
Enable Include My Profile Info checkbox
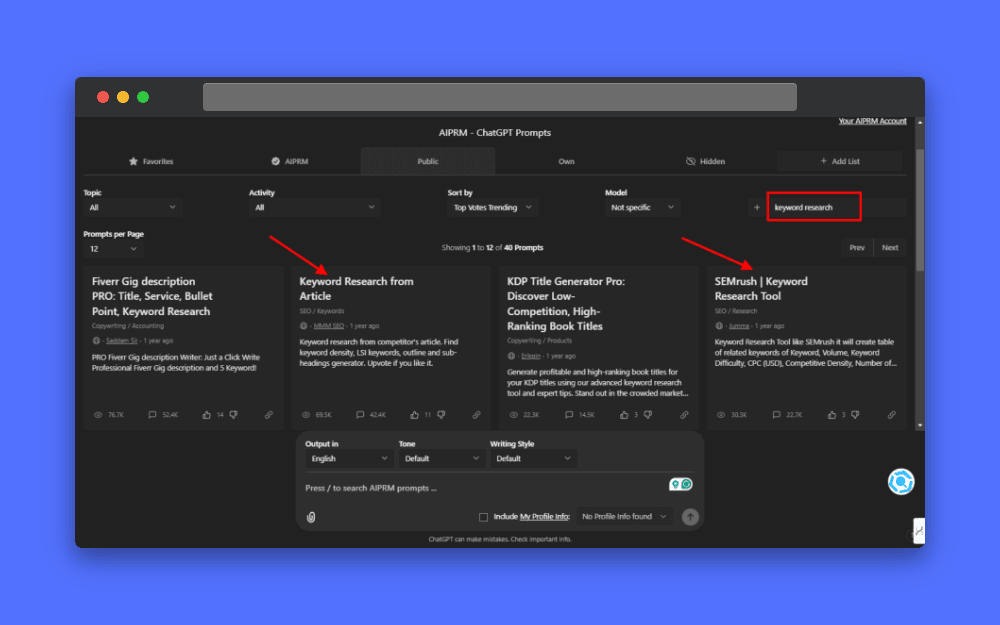(x=483, y=517)
